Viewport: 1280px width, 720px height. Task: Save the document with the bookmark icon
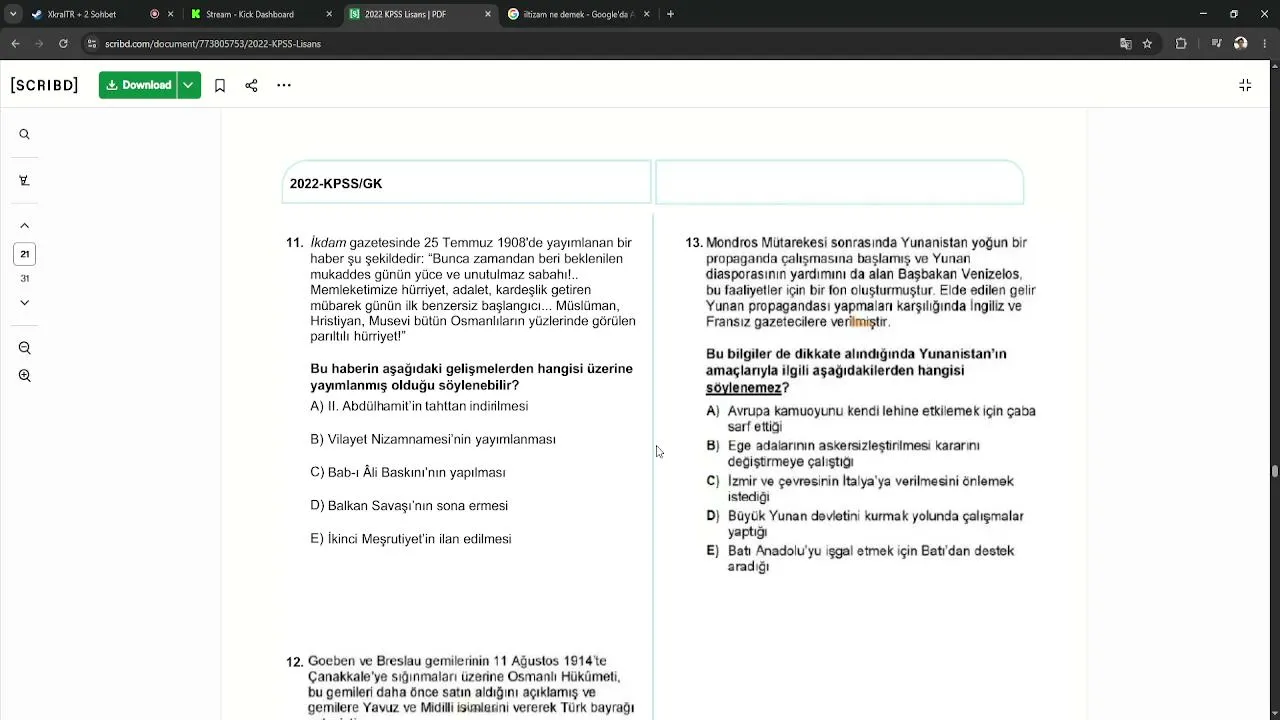coord(220,85)
